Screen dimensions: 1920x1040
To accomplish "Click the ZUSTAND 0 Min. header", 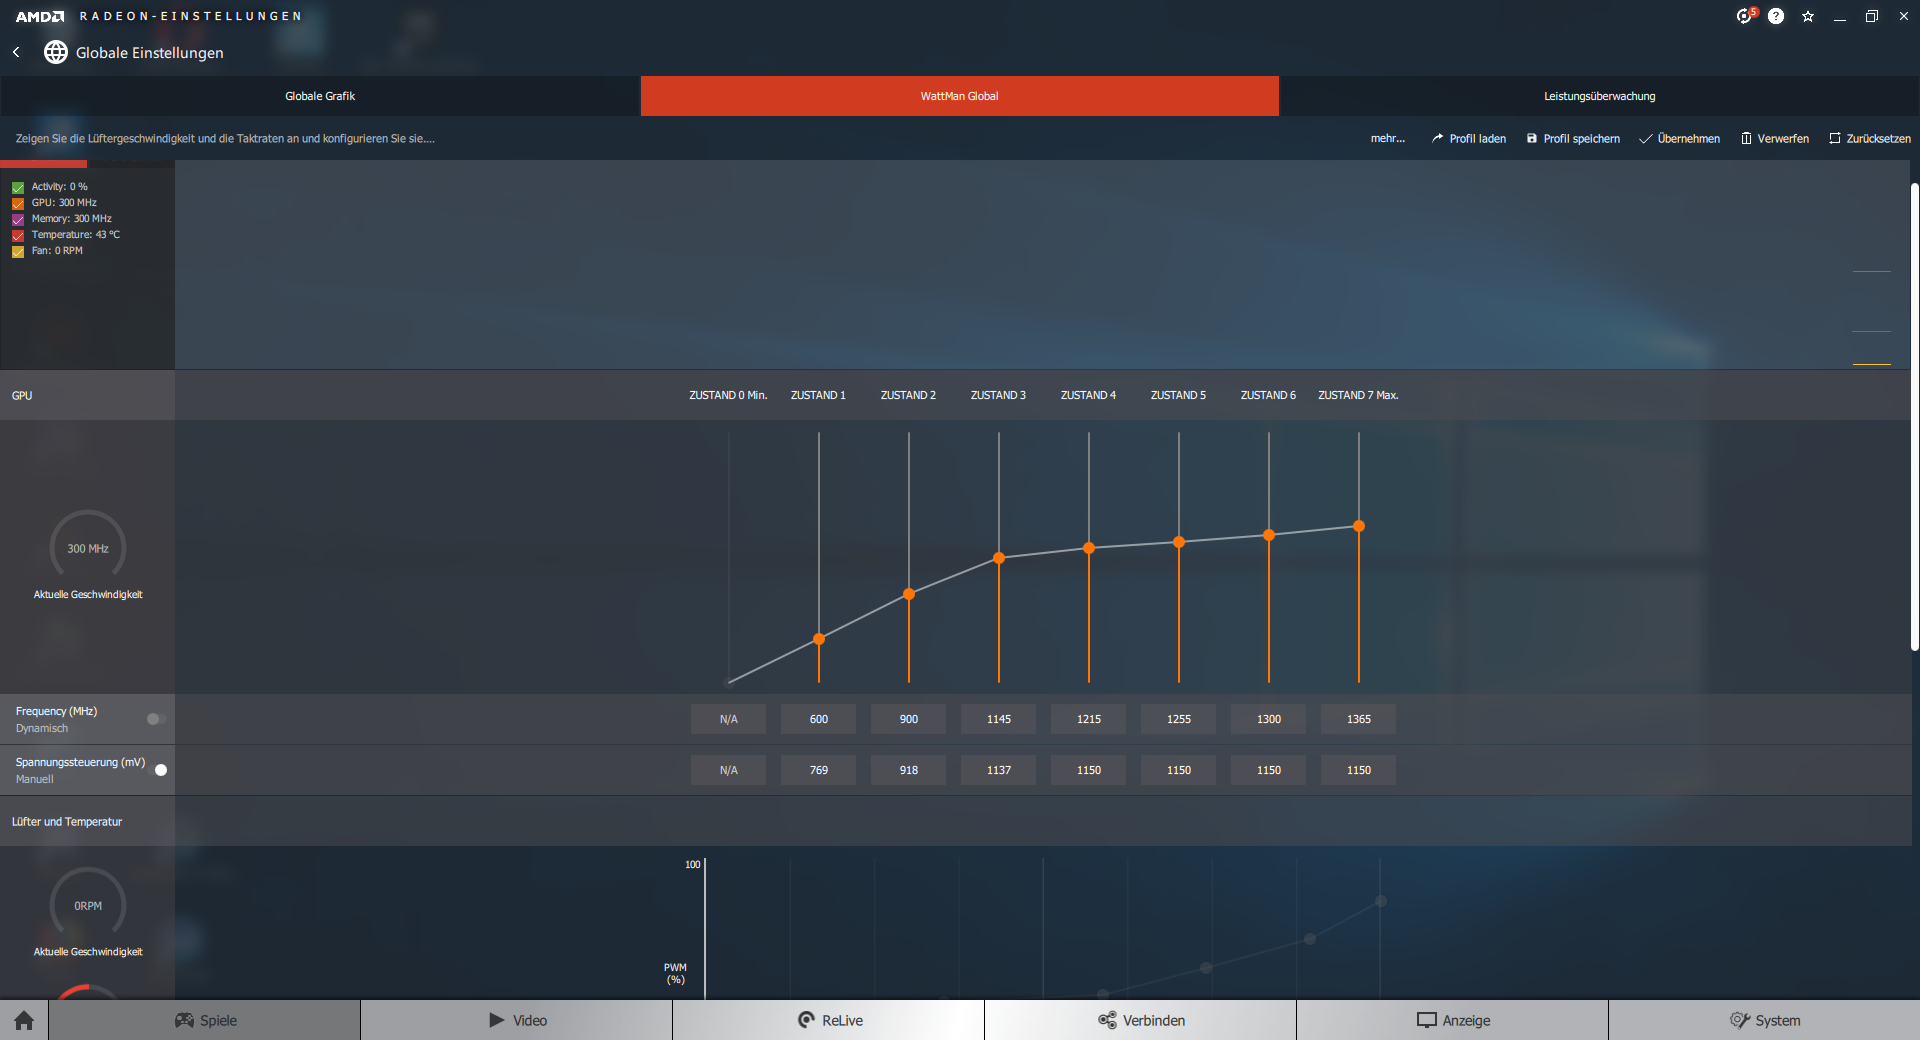I will coord(728,396).
